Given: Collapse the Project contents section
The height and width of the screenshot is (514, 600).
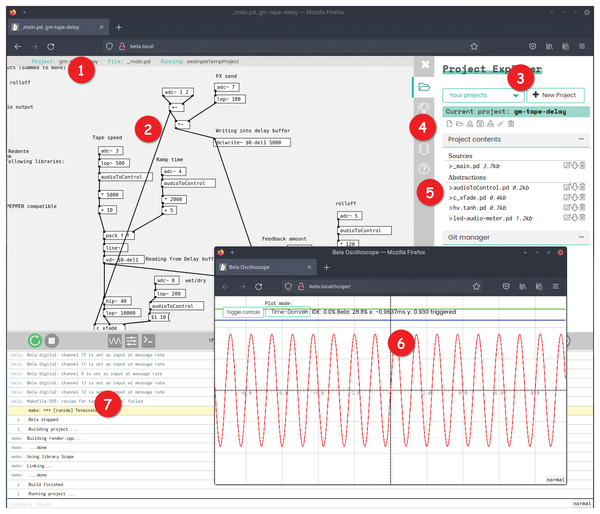Looking at the screenshot, I should [582, 139].
